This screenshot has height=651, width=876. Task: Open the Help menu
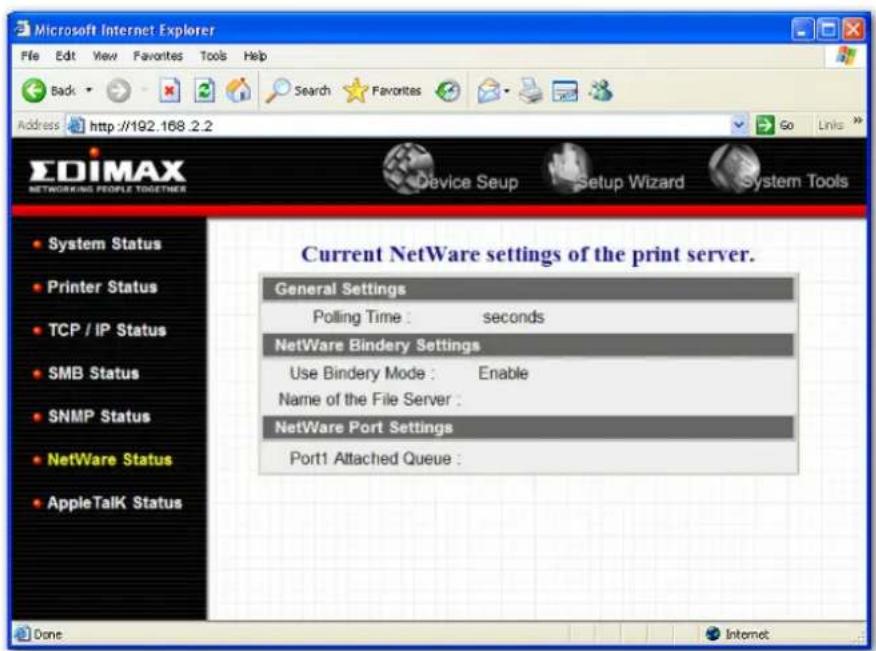click(255, 56)
